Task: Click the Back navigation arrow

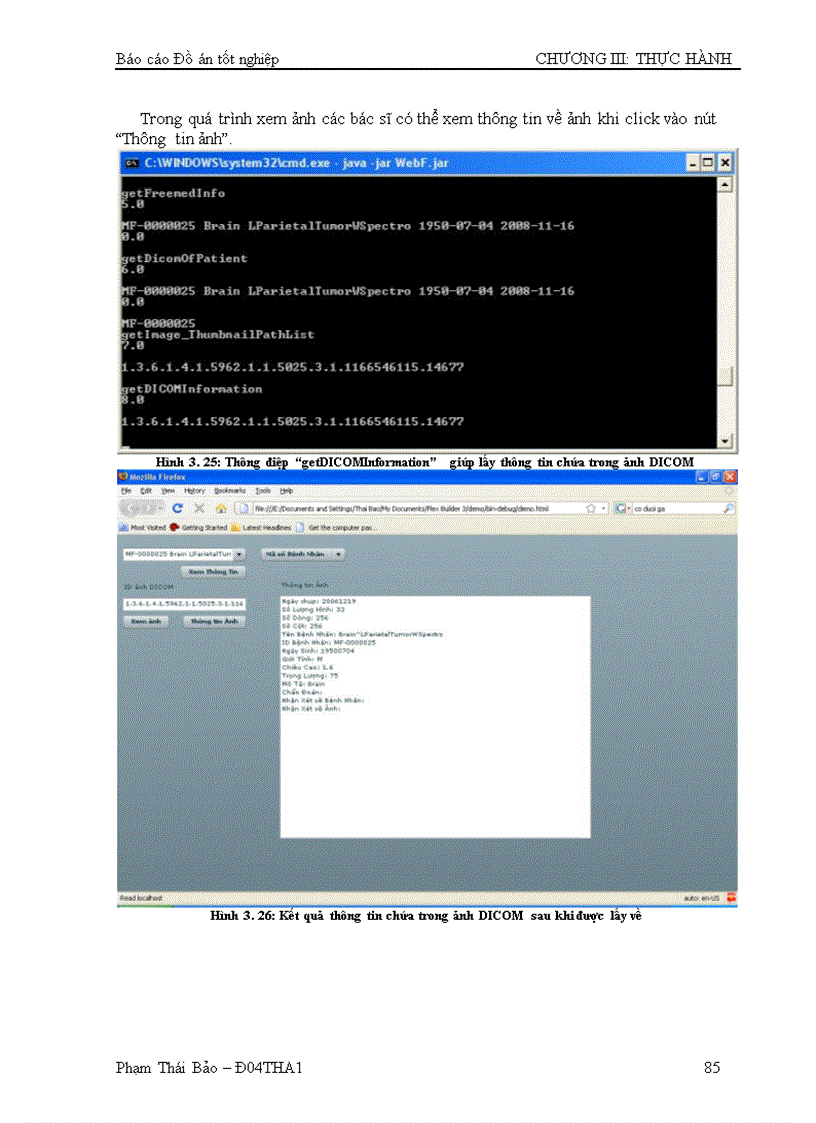Action: 131,507
